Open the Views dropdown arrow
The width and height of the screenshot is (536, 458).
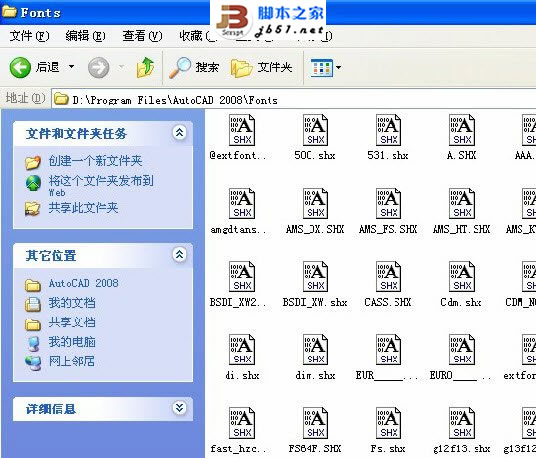[338, 67]
